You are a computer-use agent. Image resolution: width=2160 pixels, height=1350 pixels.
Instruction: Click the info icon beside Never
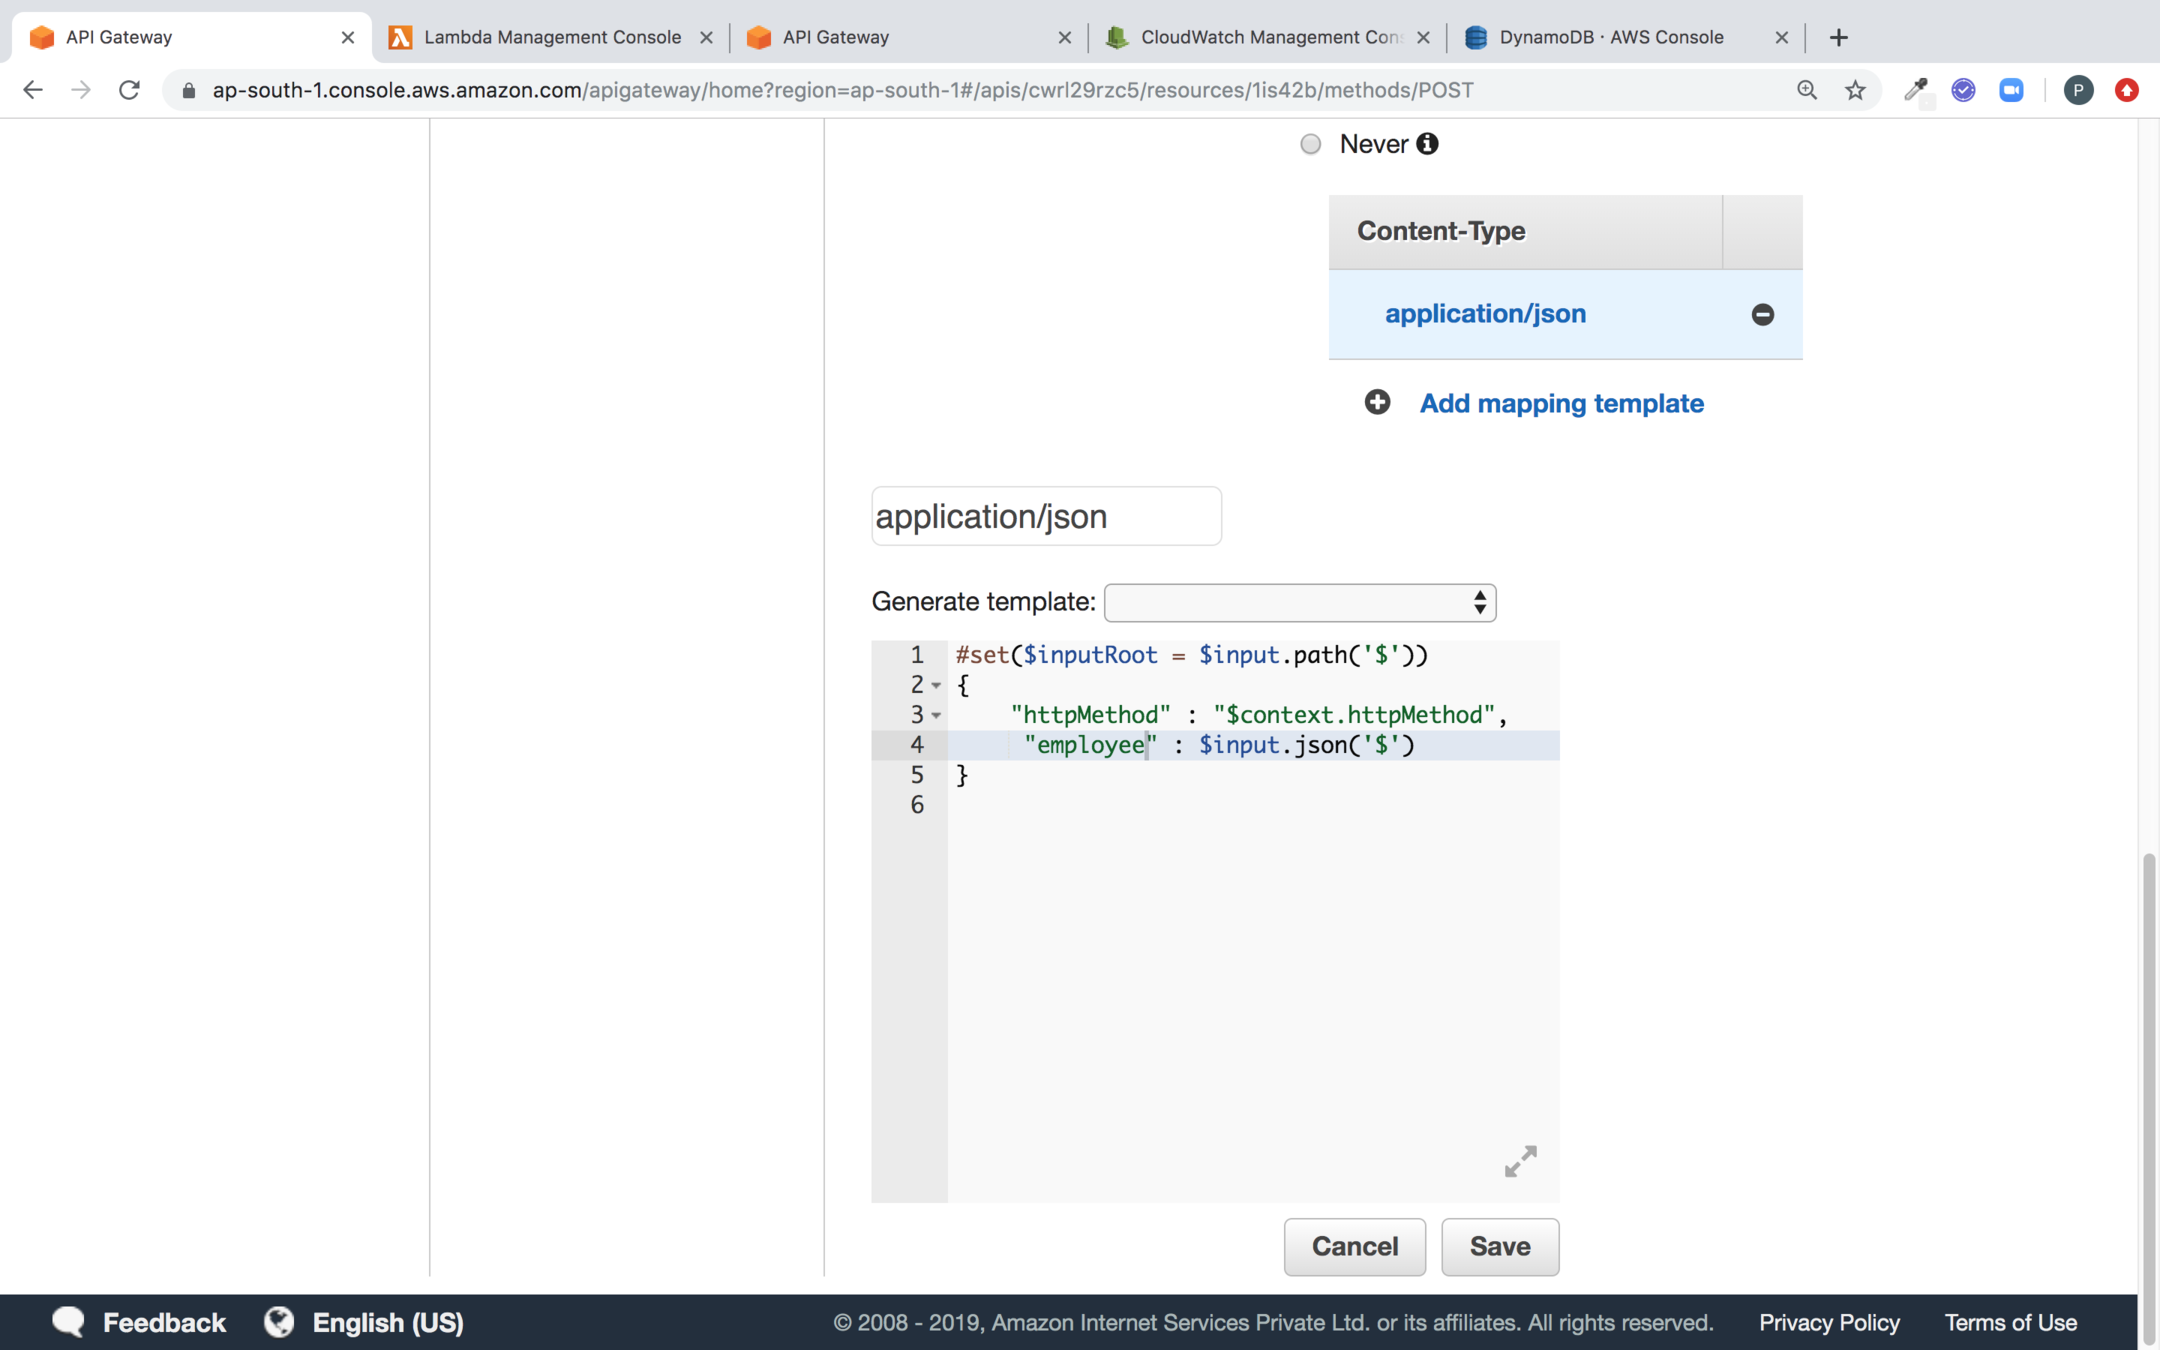[x=1427, y=144]
